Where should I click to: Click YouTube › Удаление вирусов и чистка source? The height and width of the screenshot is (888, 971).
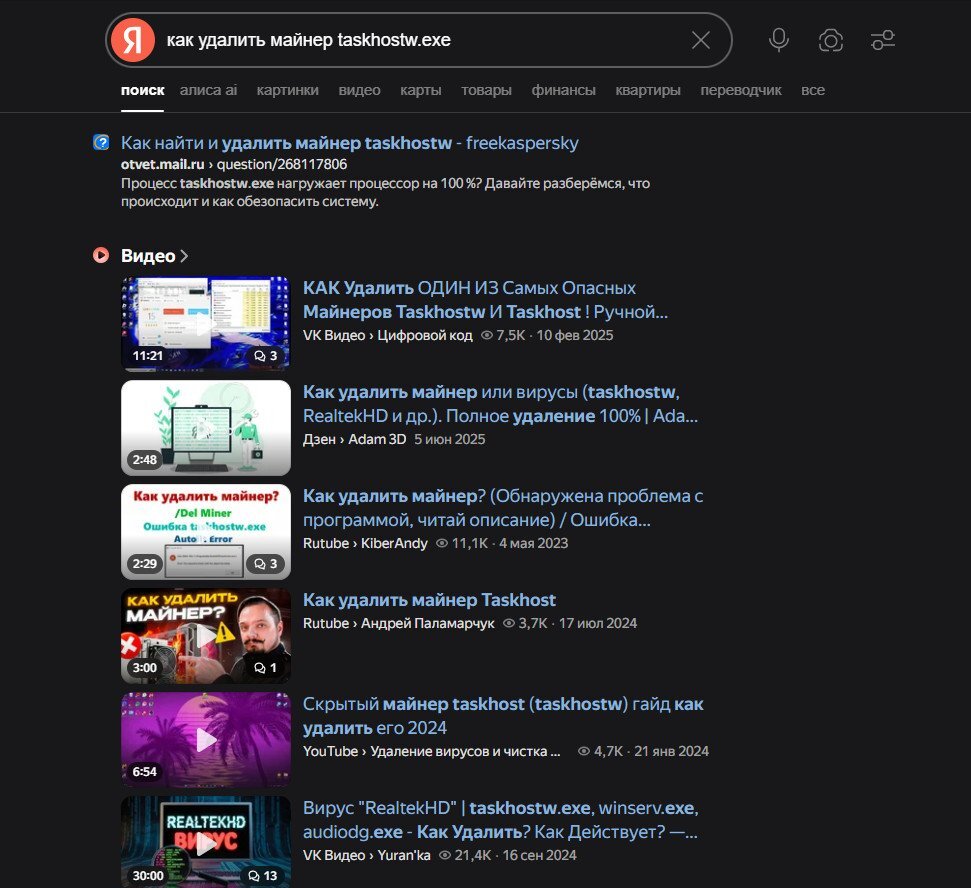[431, 751]
